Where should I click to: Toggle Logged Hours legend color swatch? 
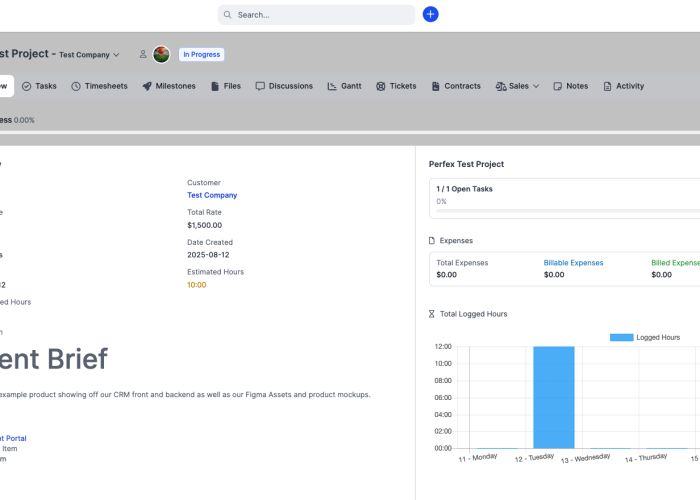pos(621,337)
